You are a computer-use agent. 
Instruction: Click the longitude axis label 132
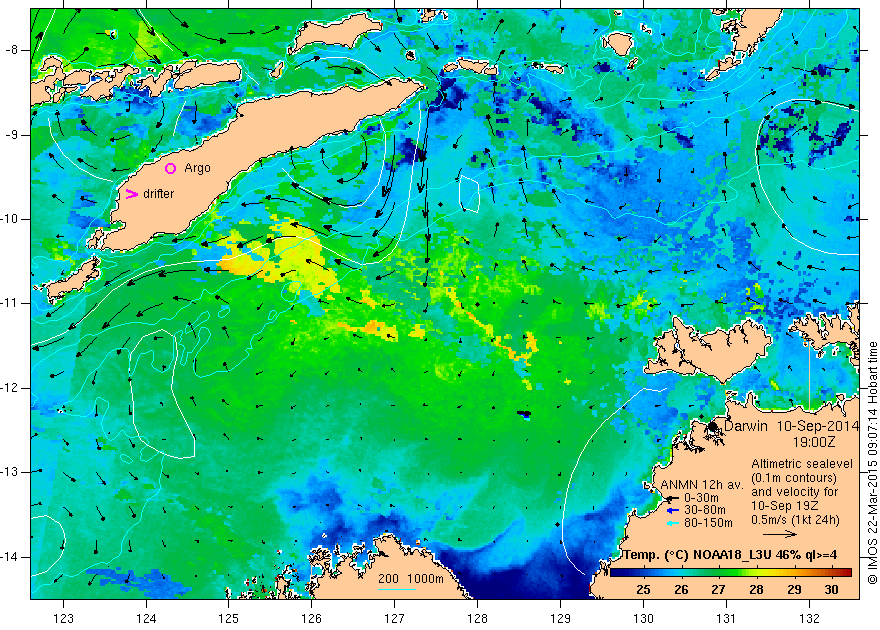809,618
